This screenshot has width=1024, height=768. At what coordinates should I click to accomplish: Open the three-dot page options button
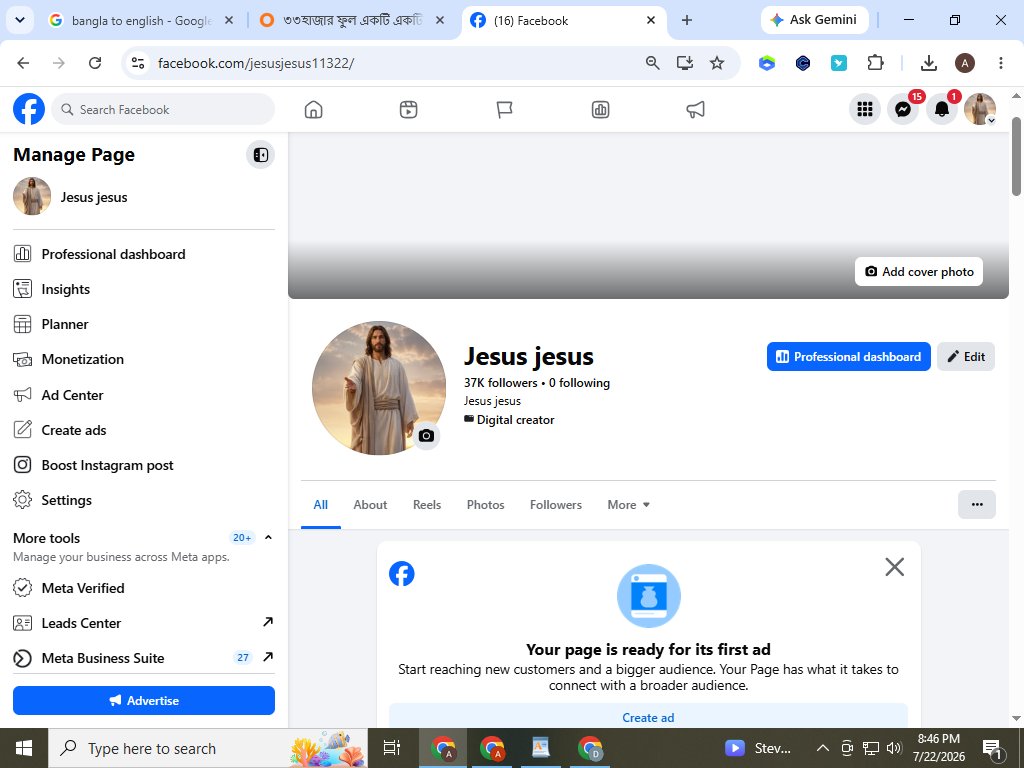pos(977,504)
